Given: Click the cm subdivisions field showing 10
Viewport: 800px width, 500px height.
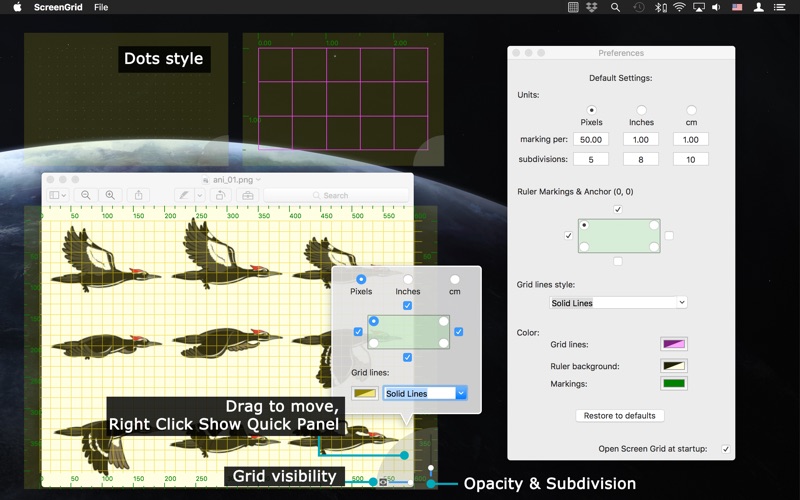Looking at the screenshot, I should coord(691,159).
